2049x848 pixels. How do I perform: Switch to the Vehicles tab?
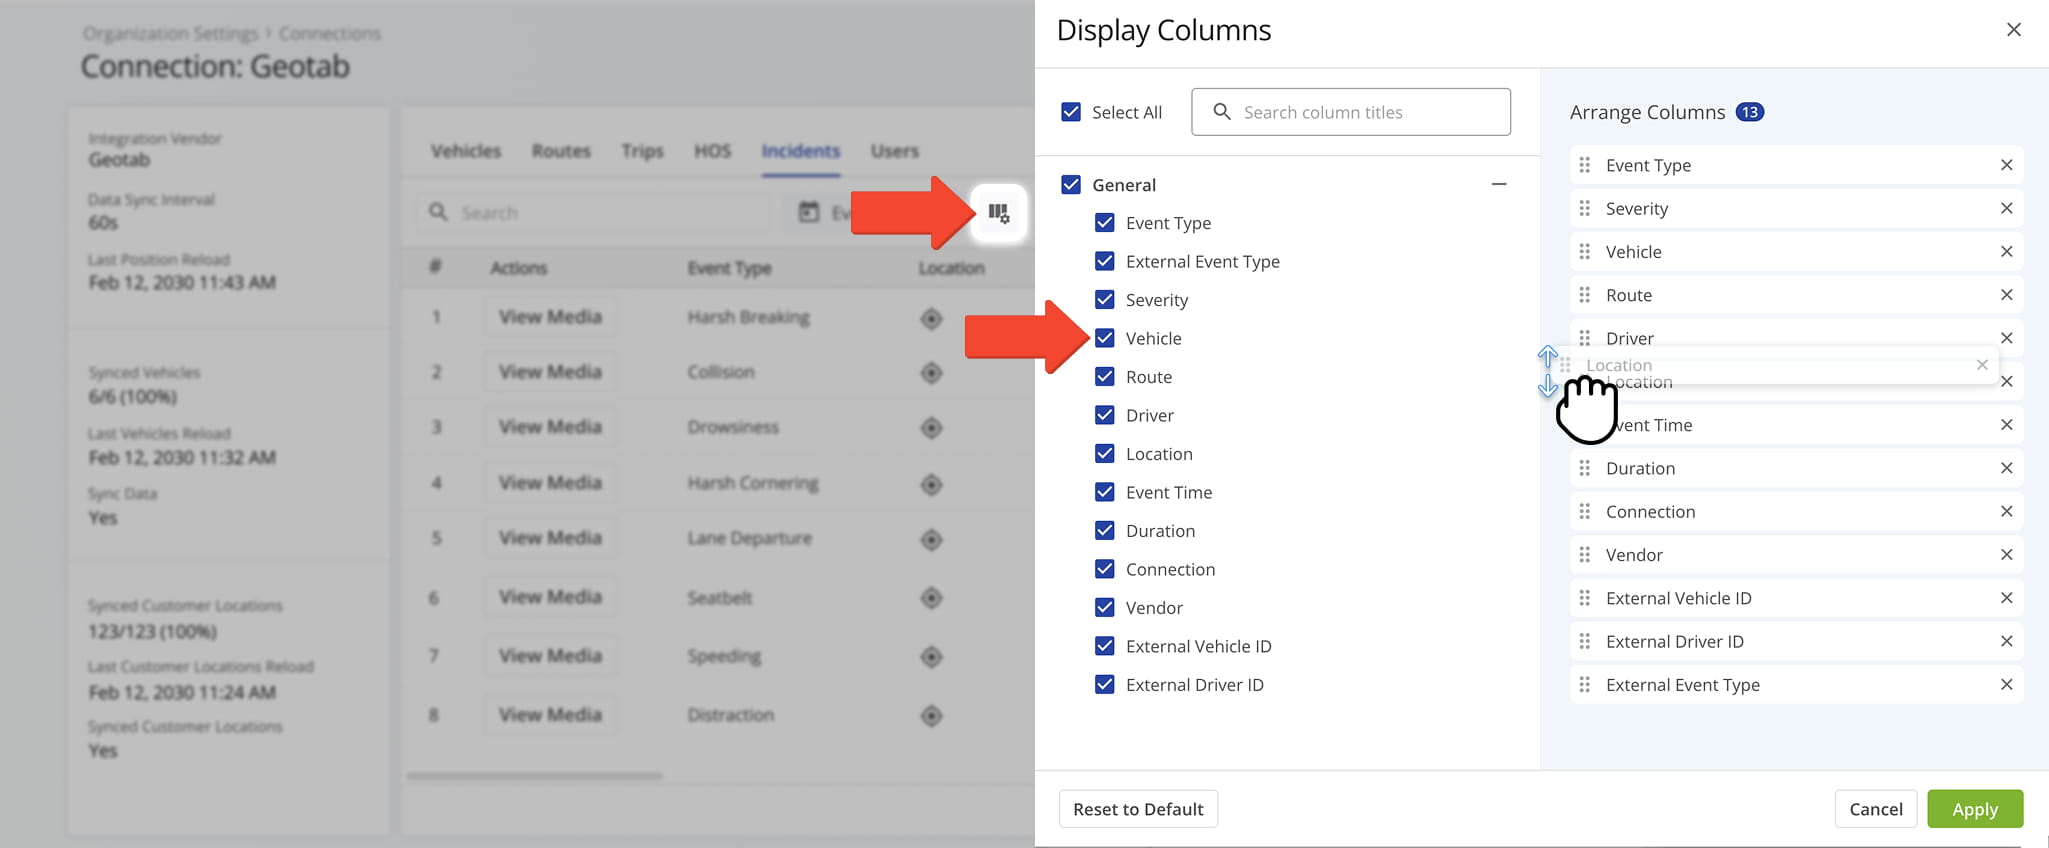[466, 151]
